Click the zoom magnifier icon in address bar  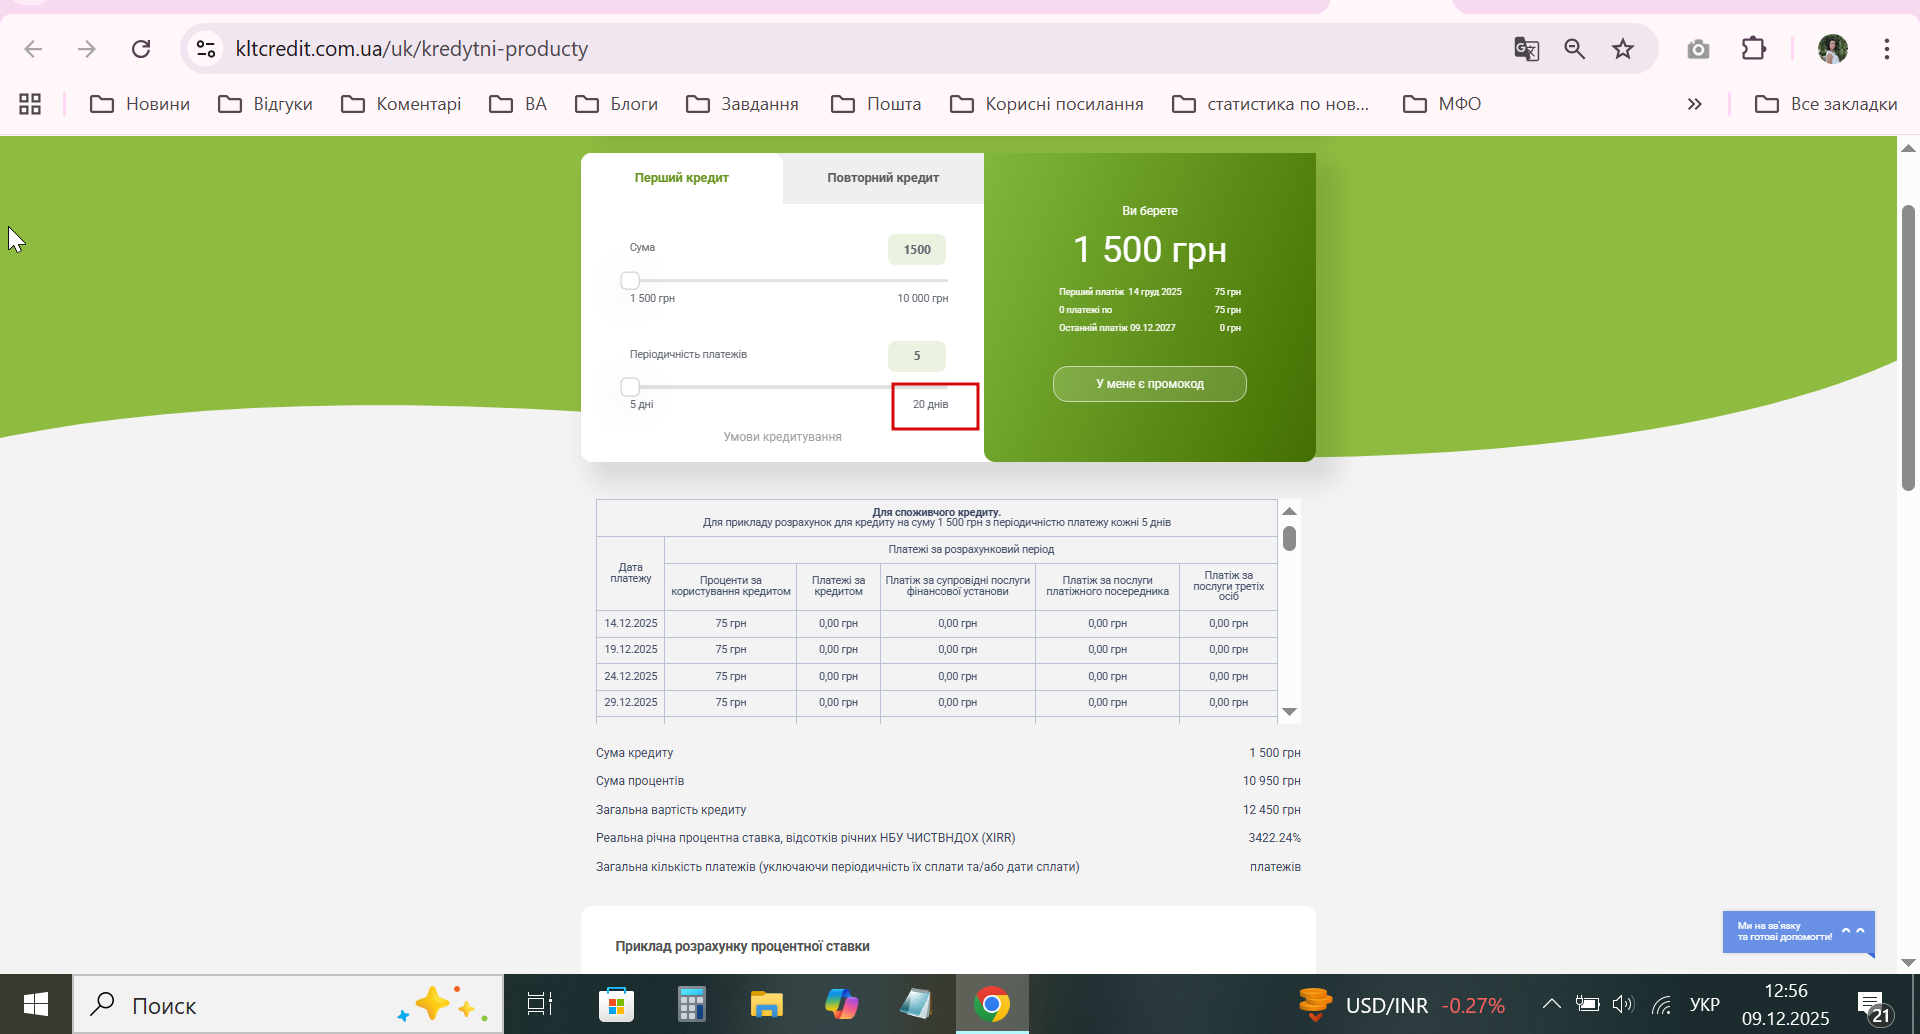[x=1575, y=49]
